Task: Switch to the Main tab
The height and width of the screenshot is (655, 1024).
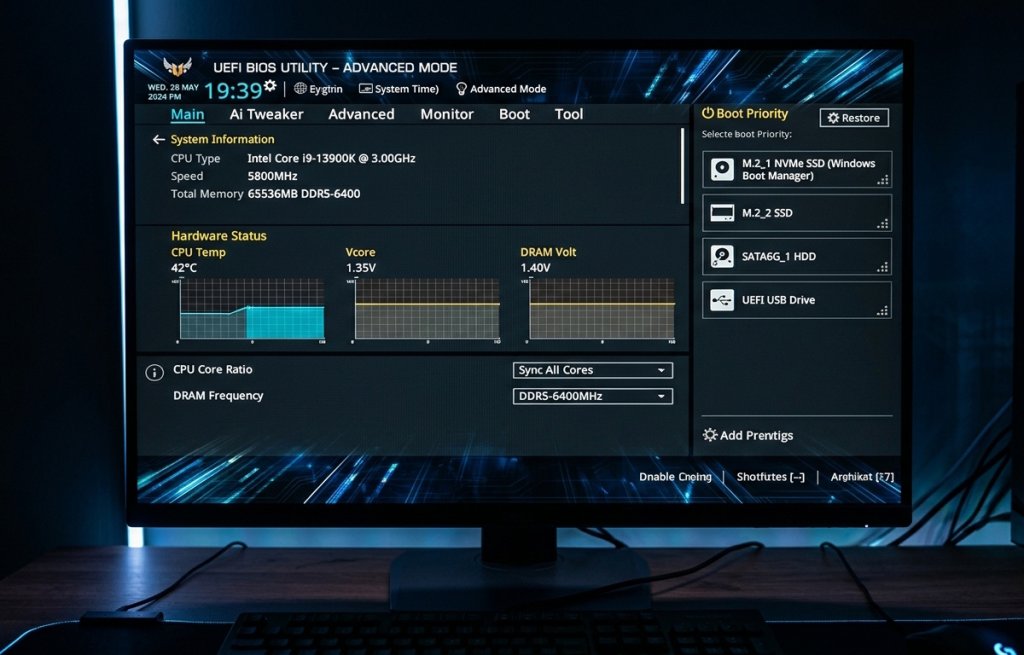Action: (x=187, y=114)
